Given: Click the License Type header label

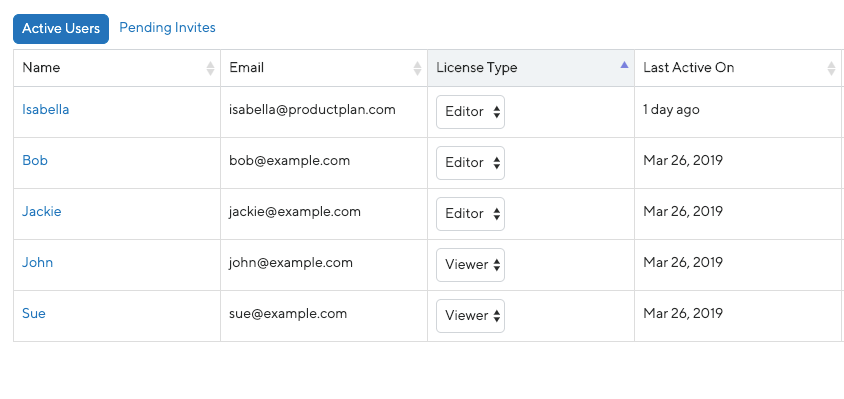Looking at the screenshot, I should pos(477,68).
